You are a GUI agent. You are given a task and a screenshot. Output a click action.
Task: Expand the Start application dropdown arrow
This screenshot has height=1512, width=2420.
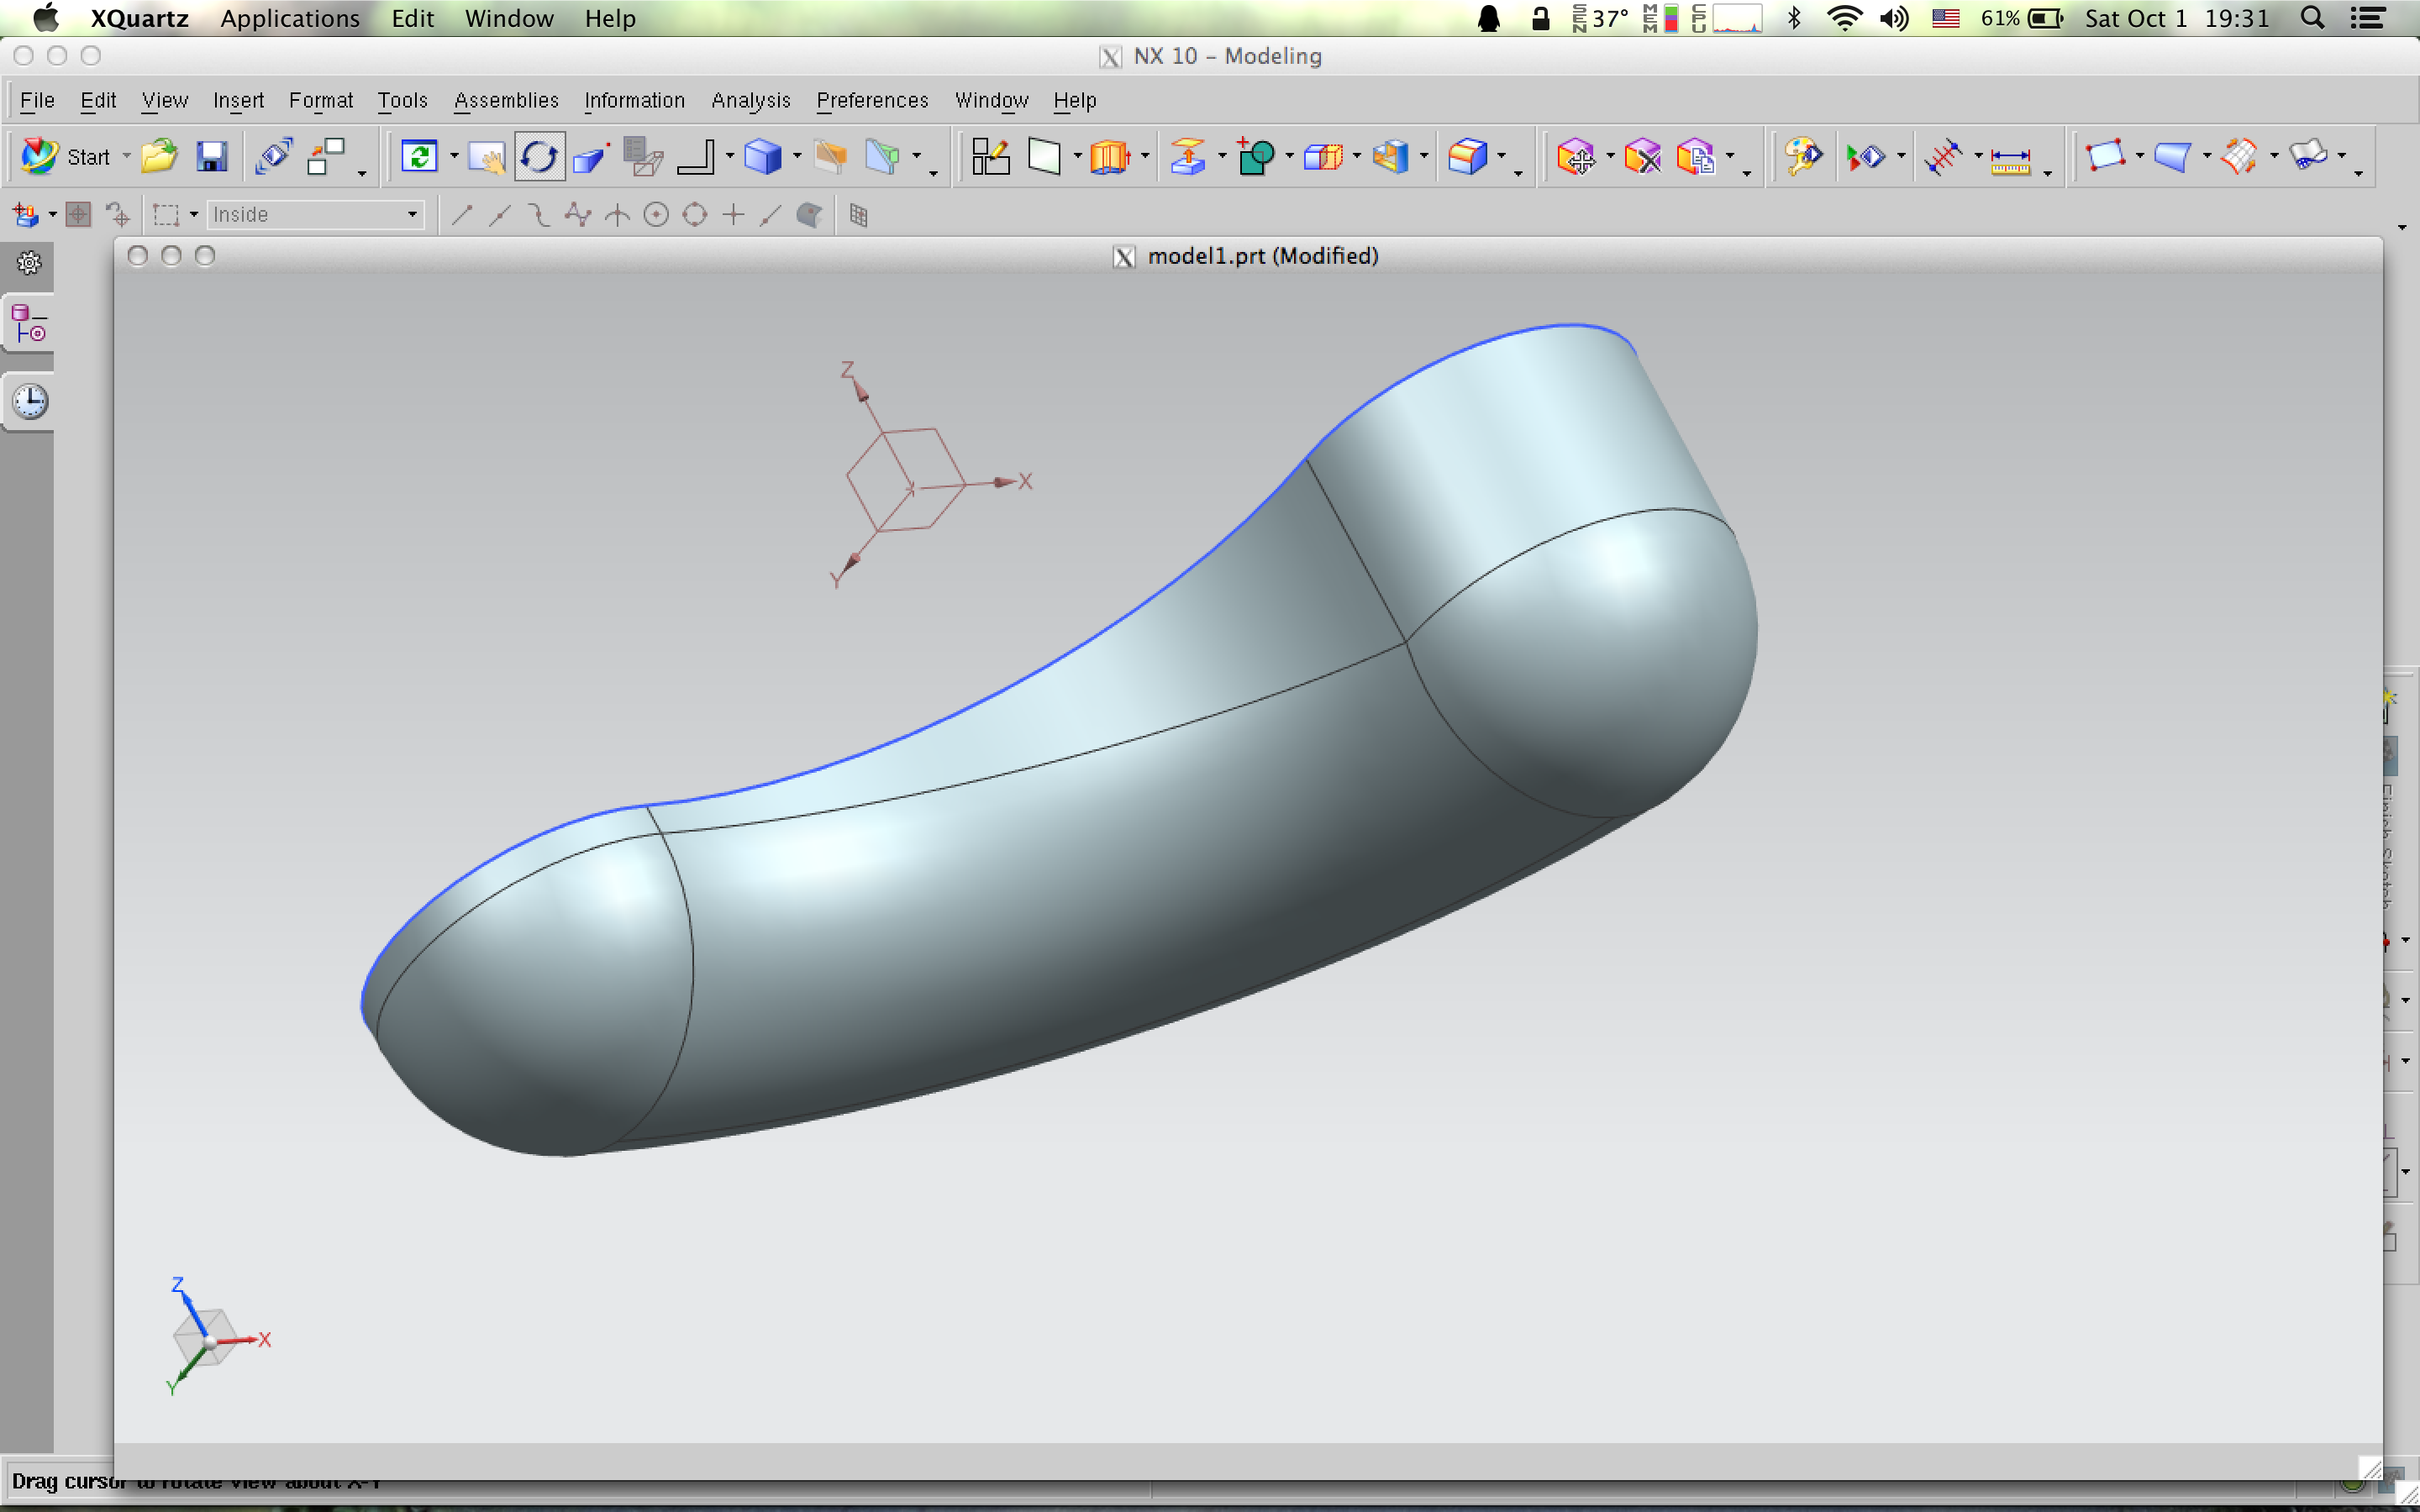[x=126, y=157]
